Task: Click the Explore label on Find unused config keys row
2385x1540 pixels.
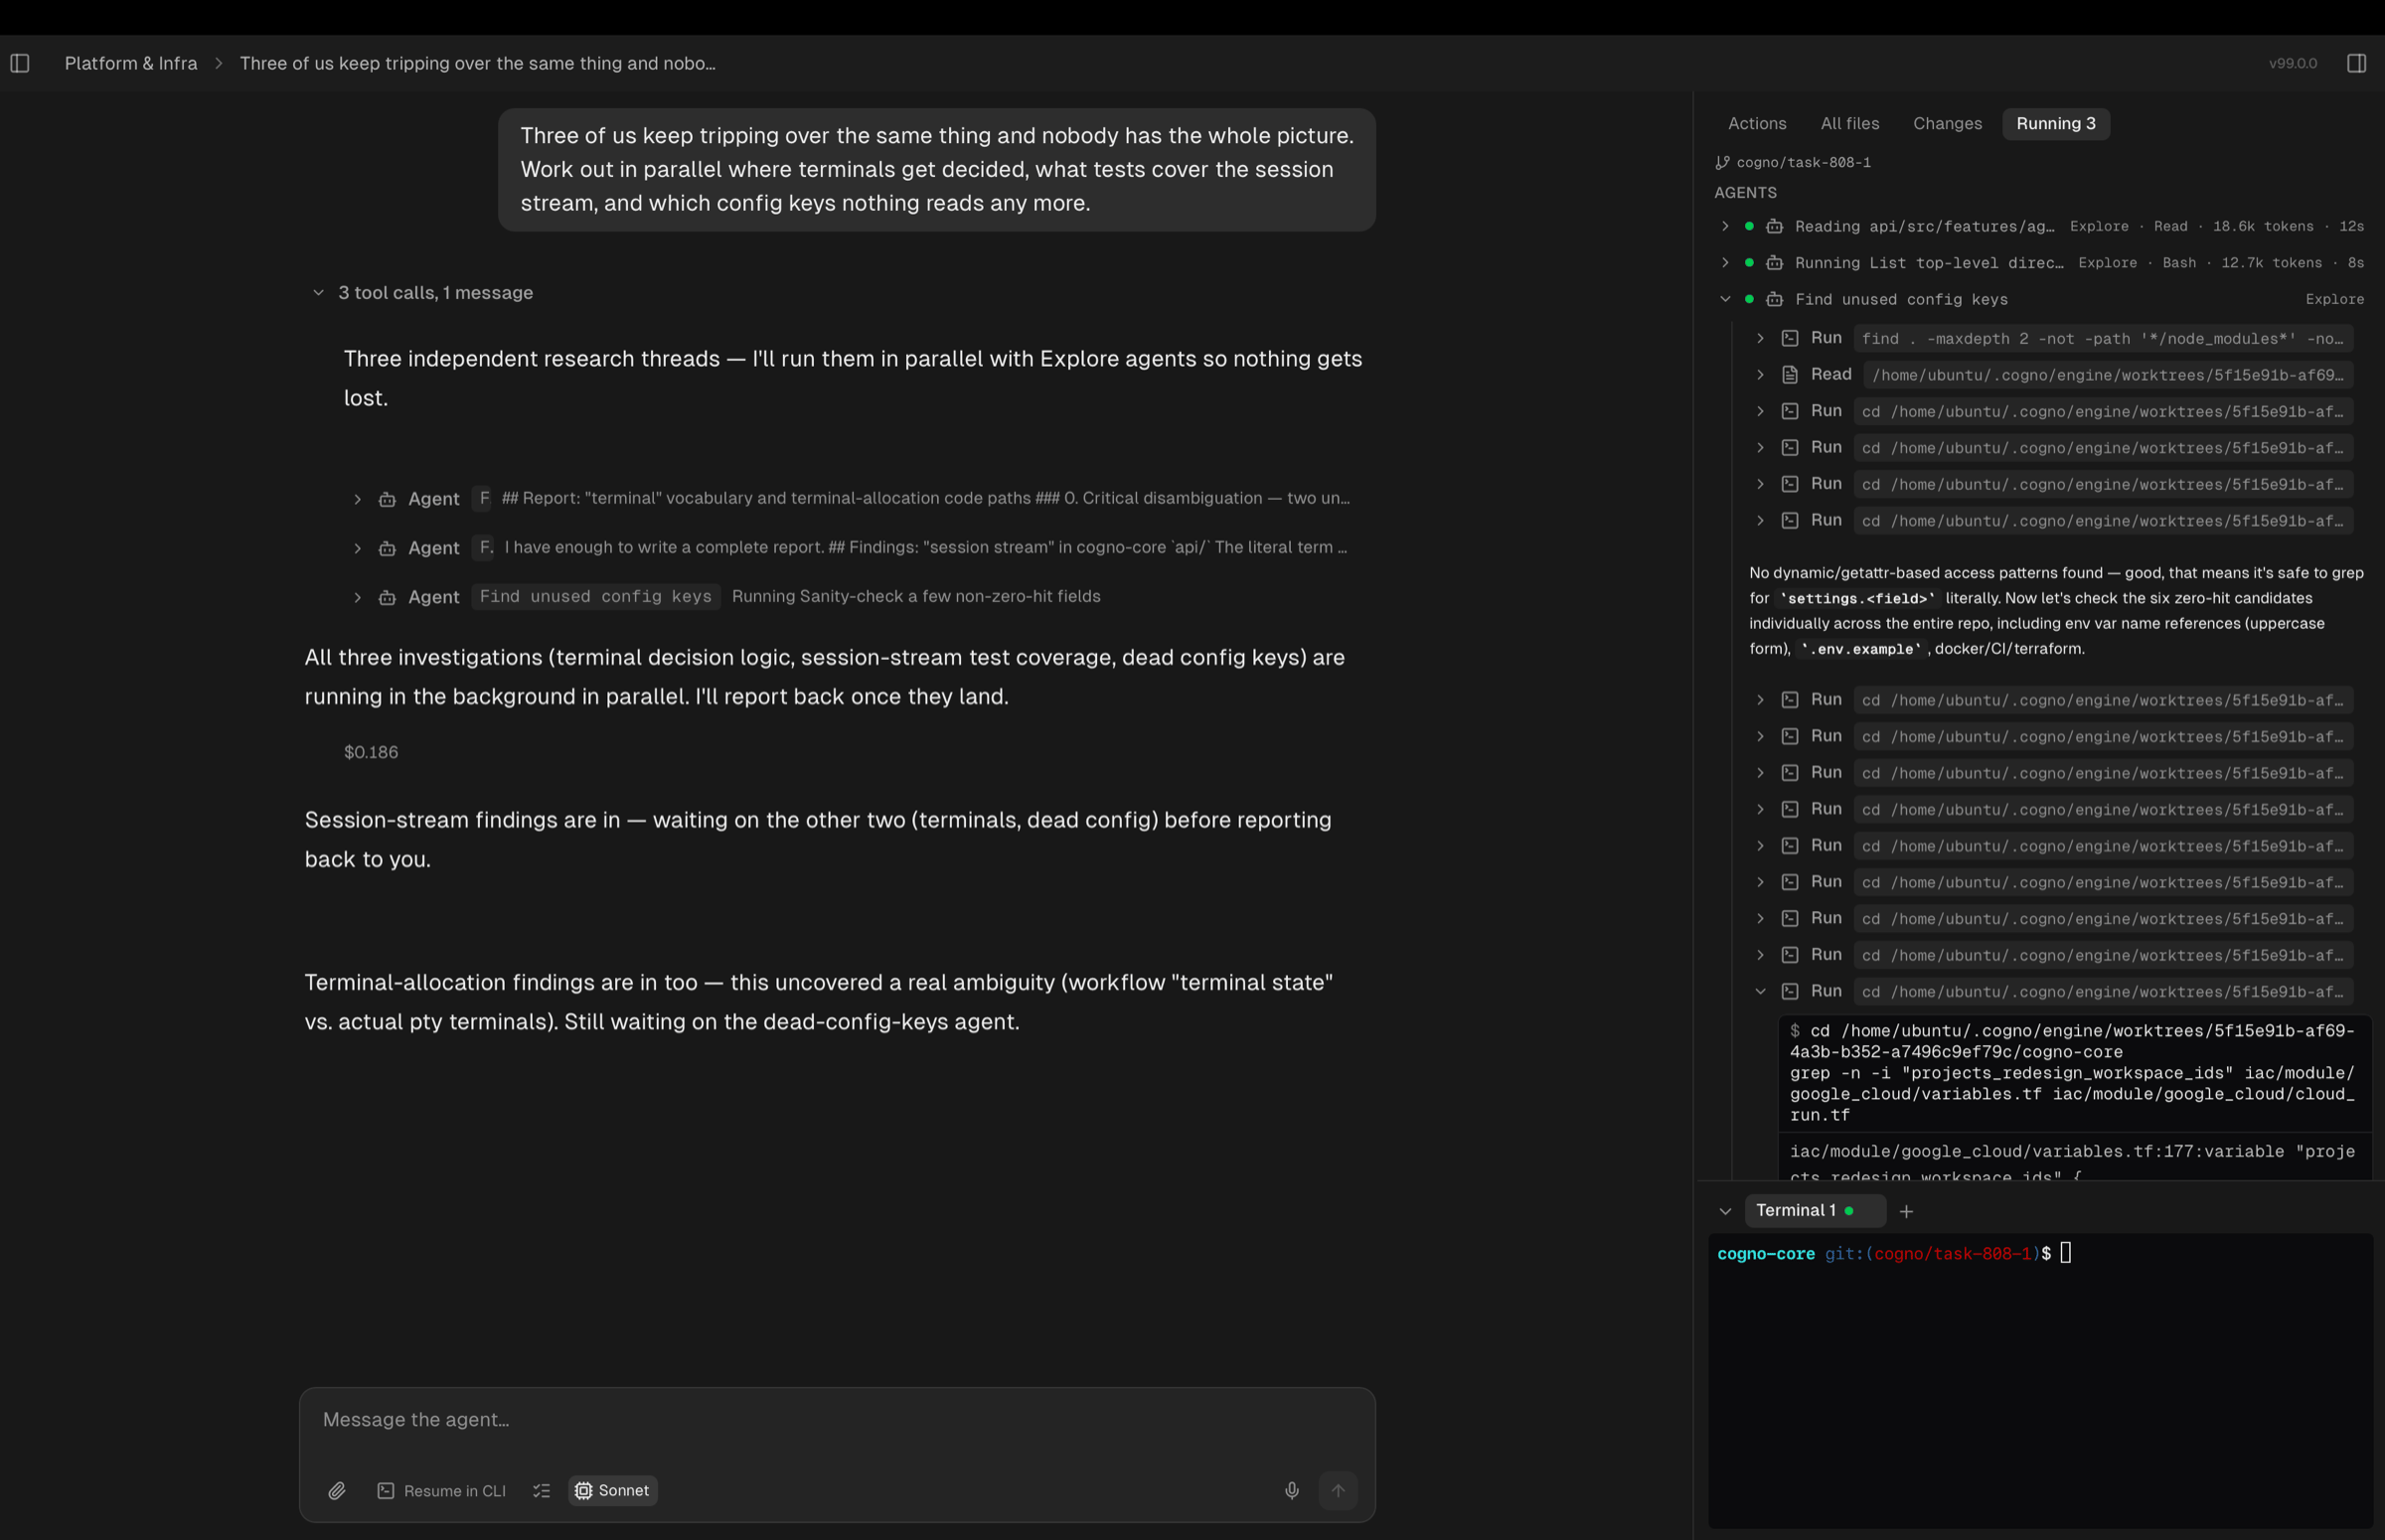Action: click(x=2334, y=299)
